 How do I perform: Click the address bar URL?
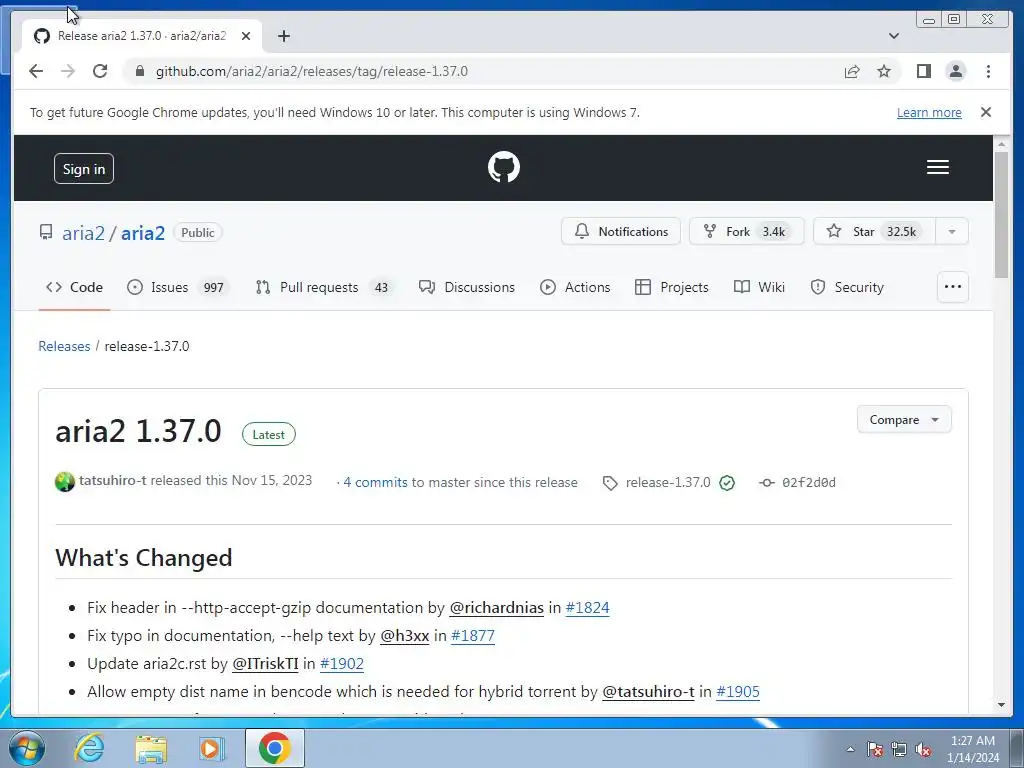pyautogui.click(x=312, y=71)
